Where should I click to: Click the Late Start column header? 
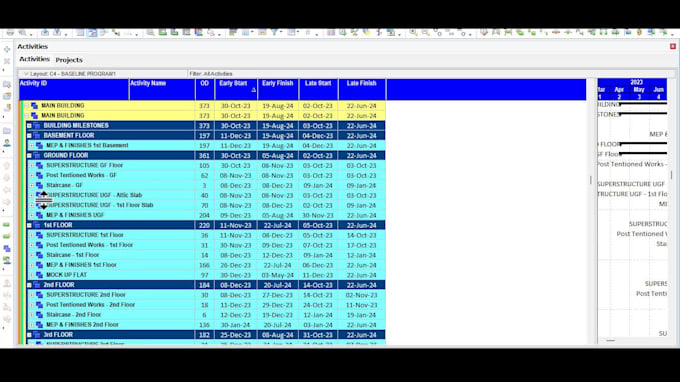coord(318,89)
